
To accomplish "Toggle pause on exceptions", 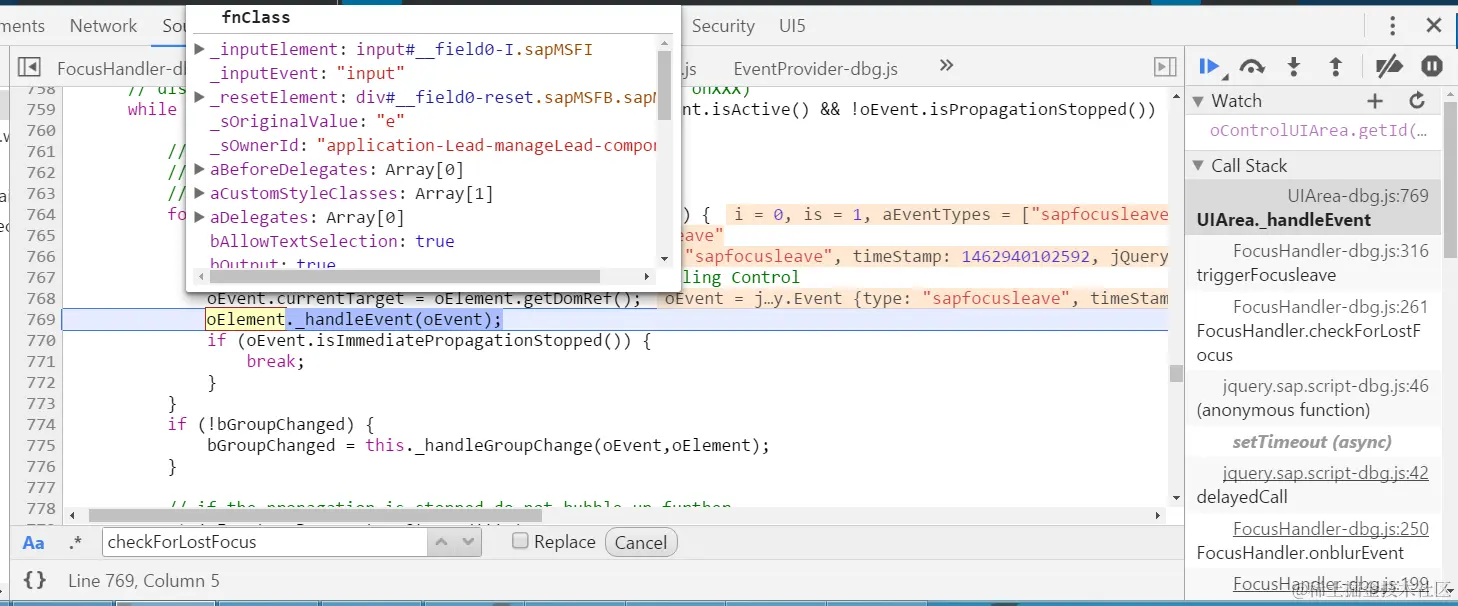I will point(1432,67).
